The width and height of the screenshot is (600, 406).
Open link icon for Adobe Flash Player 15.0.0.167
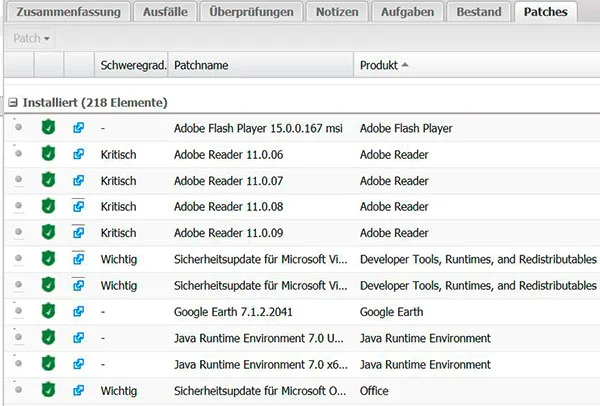click(x=78, y=127)
